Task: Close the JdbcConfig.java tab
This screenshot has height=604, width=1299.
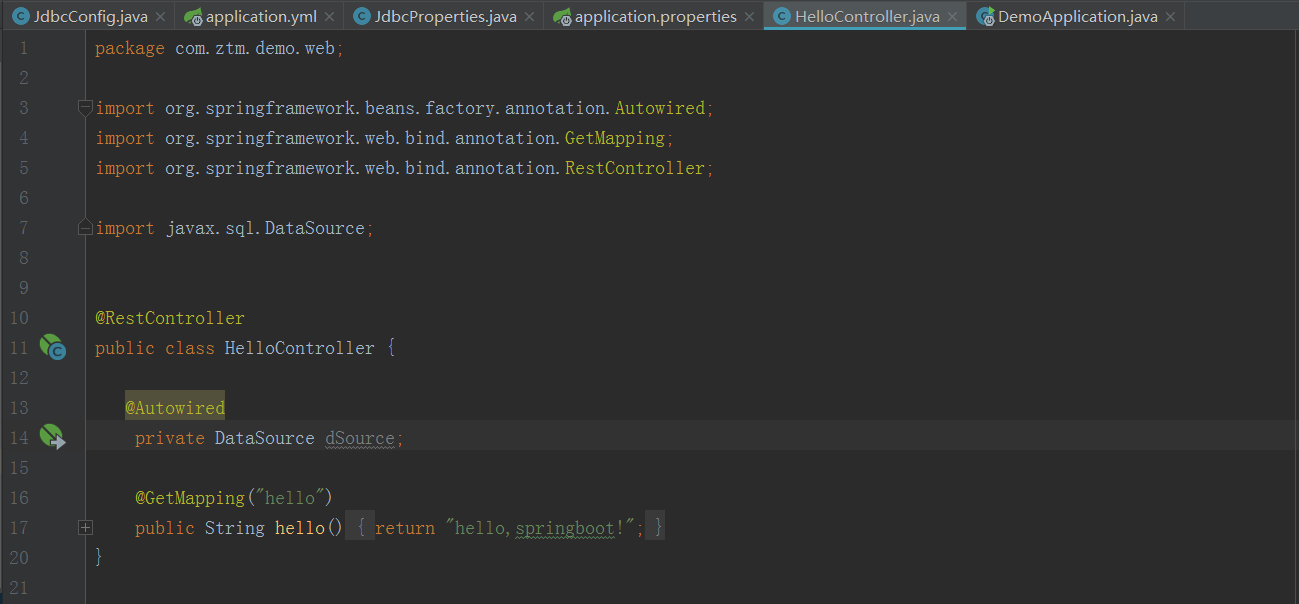Action: [161, 17]
